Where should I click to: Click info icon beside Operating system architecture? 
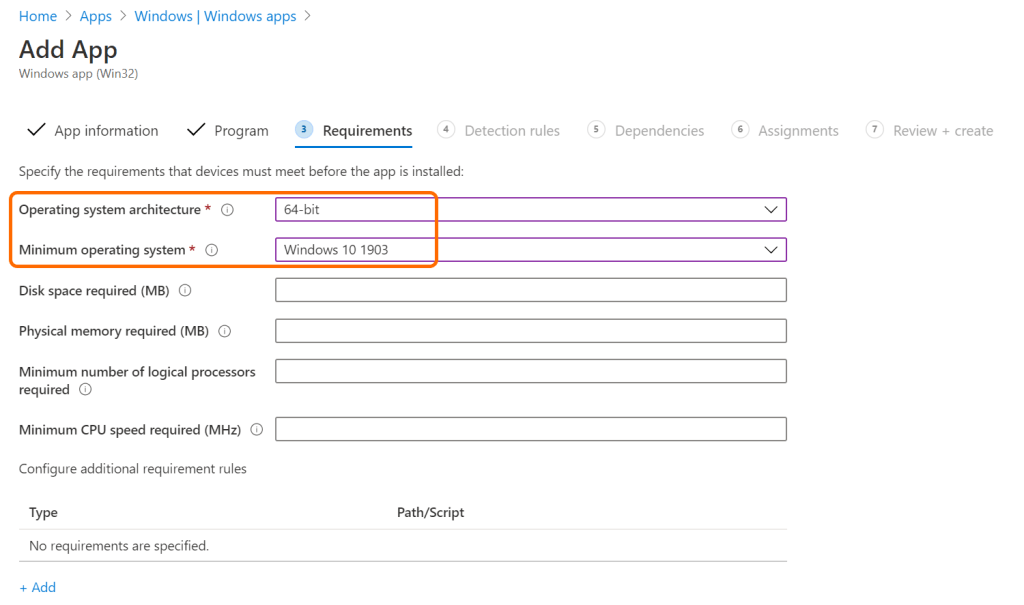tap(227, 210)
